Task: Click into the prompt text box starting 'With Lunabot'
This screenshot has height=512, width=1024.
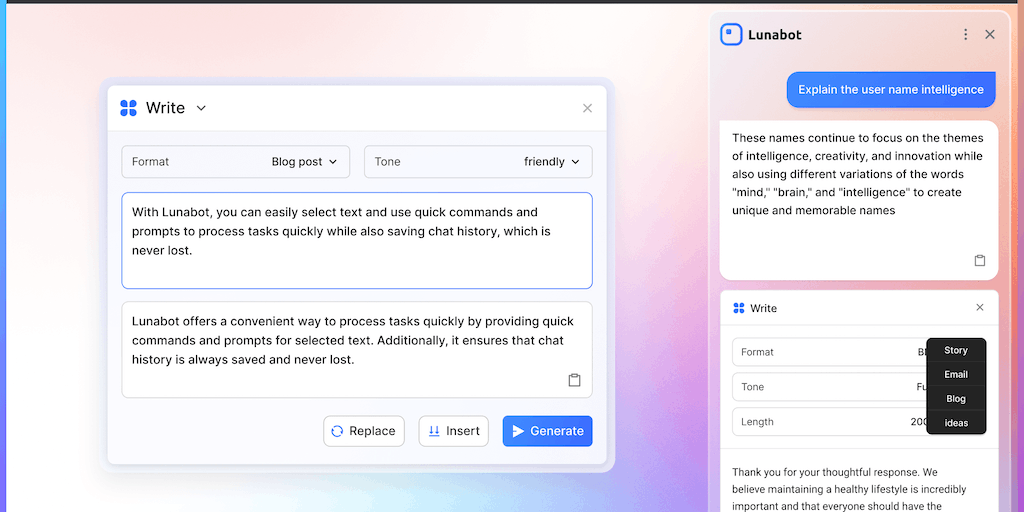Action: coord(357,240)
